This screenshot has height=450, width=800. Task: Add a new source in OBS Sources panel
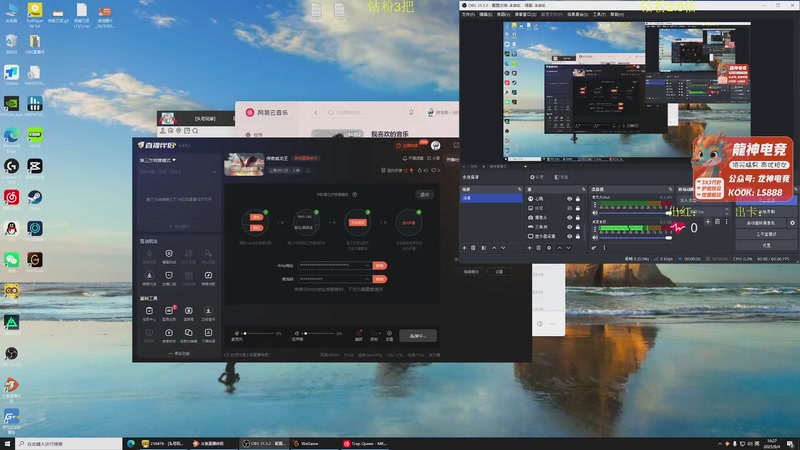(530, 248)
